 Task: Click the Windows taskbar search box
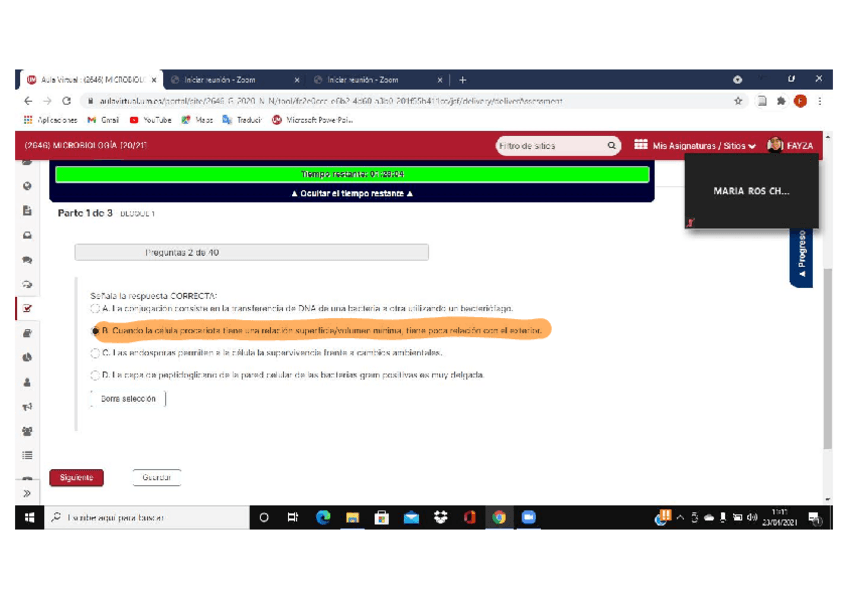[x=147, y=517]
